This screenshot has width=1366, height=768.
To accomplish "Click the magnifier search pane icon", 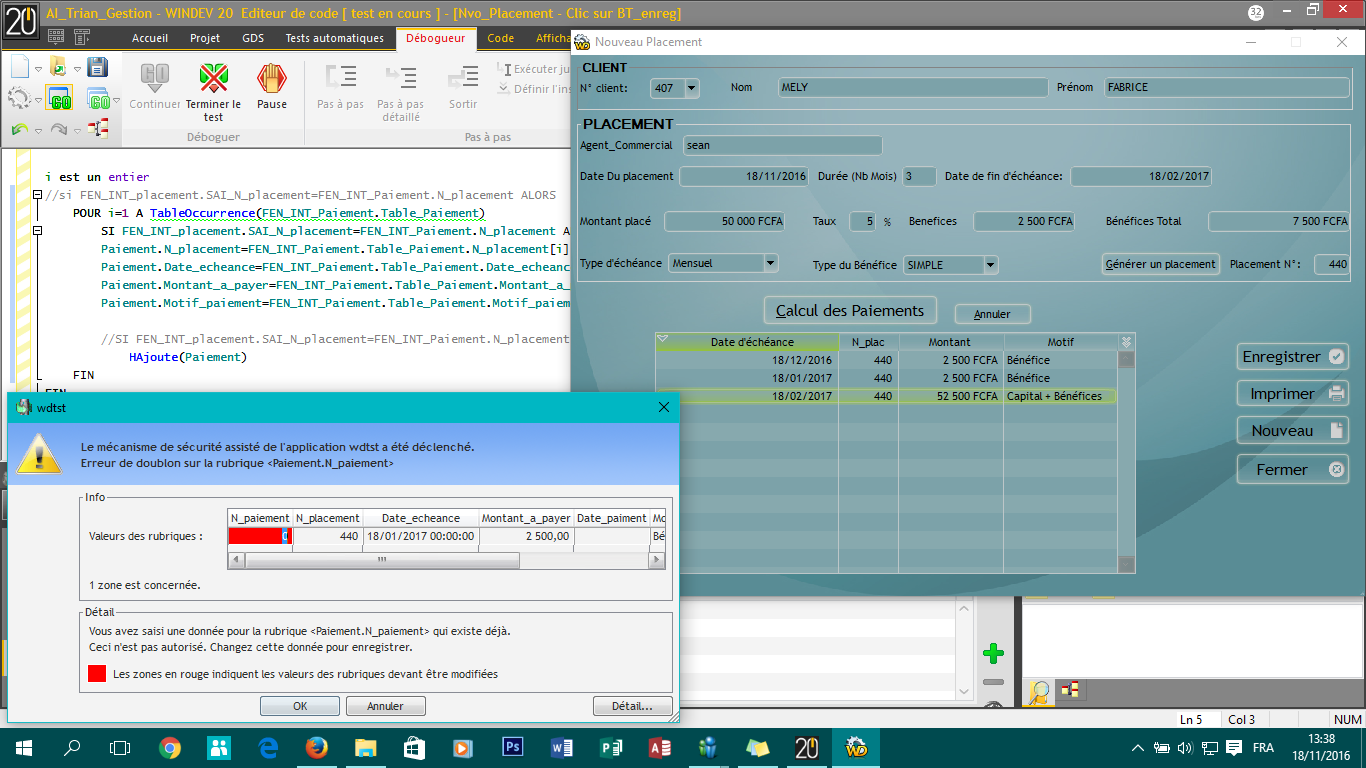I will click(x=1039, y=692).
